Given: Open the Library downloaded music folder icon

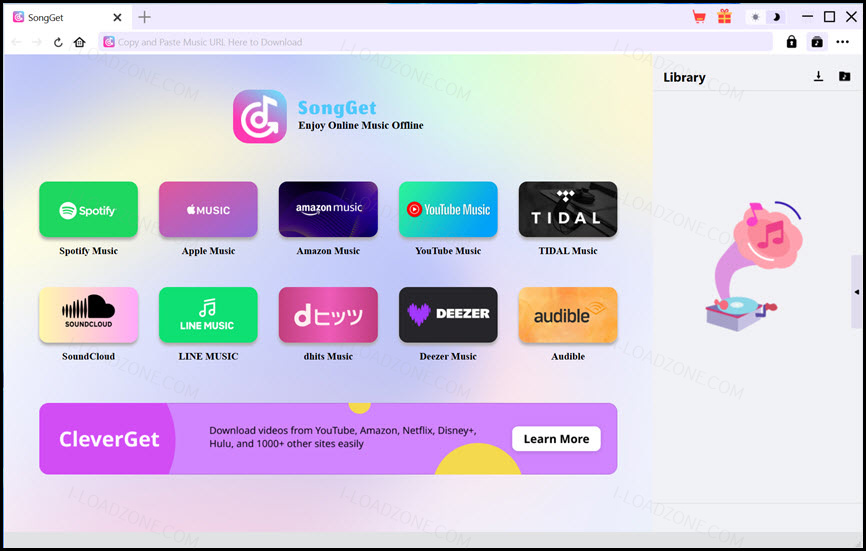Looking at the screenshot, I should pyautogui.click(x=844, y=76).
